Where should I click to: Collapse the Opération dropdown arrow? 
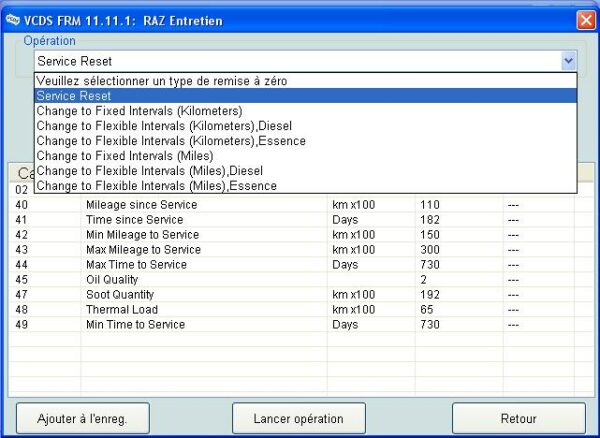568,61
